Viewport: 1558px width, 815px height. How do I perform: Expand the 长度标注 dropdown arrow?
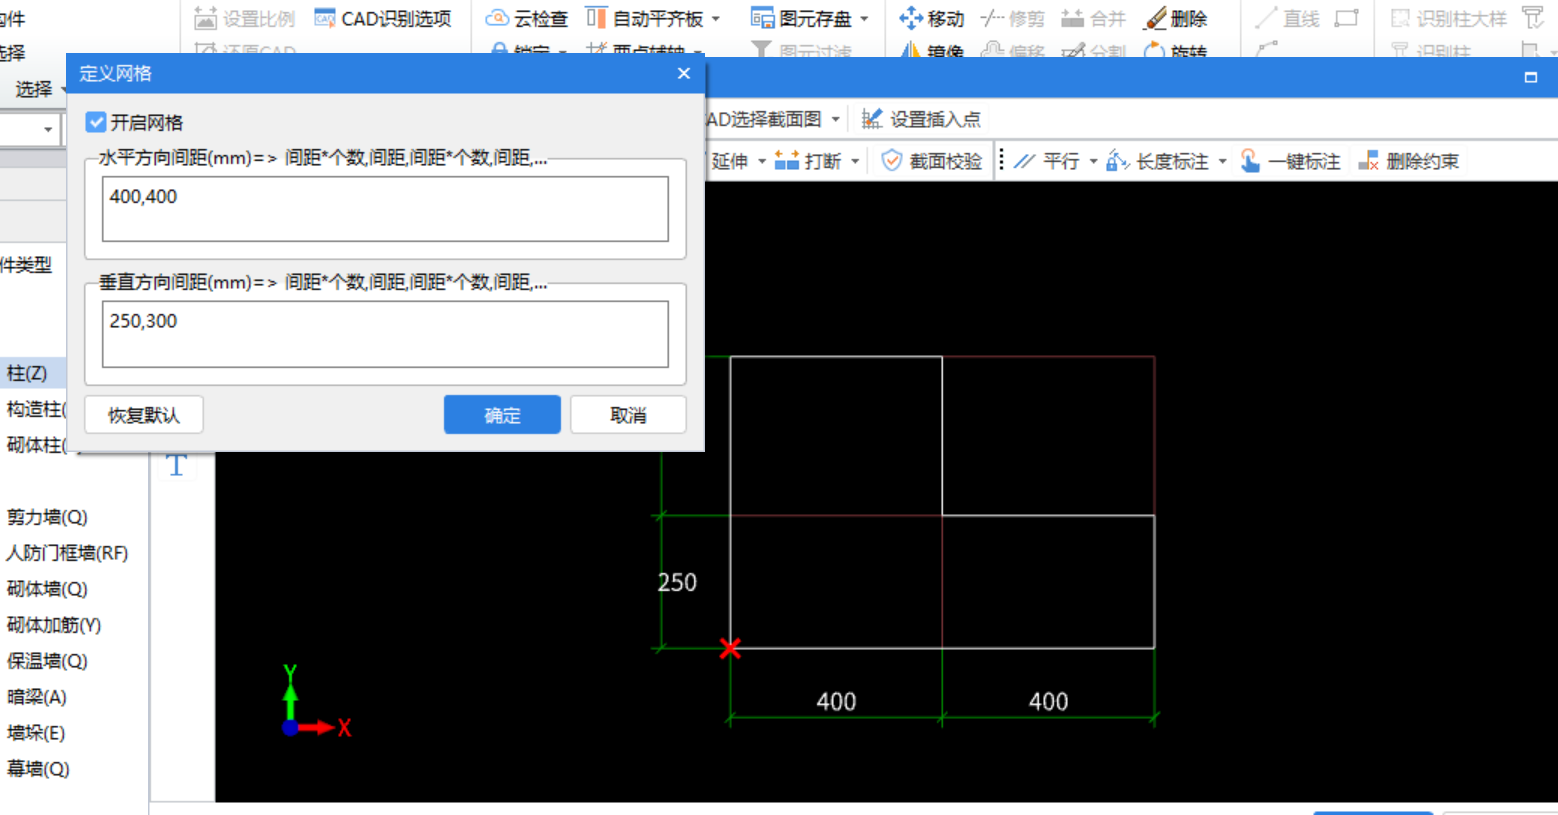[x=1222, y=161]
